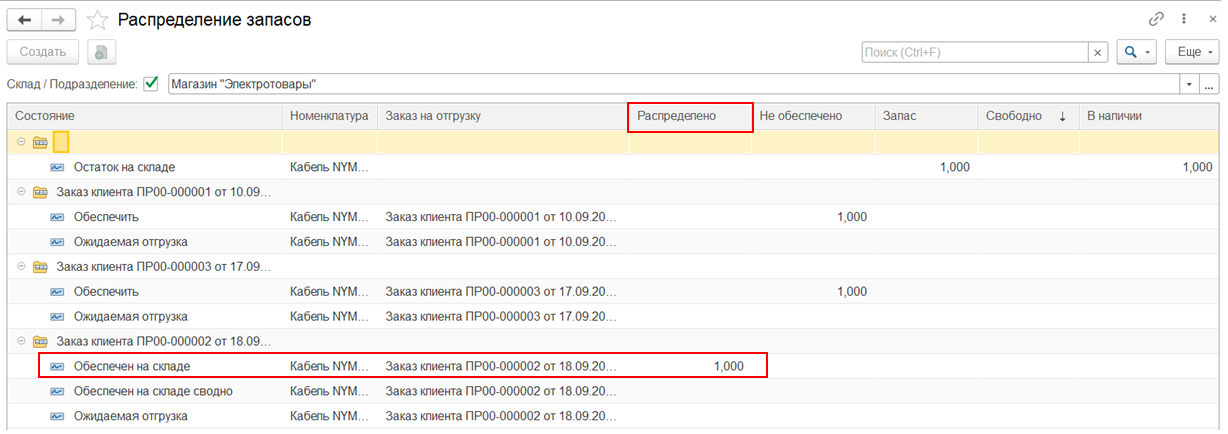Sort by the В наличии column header
The image size is (1228, 434).
click(1149, 116)
